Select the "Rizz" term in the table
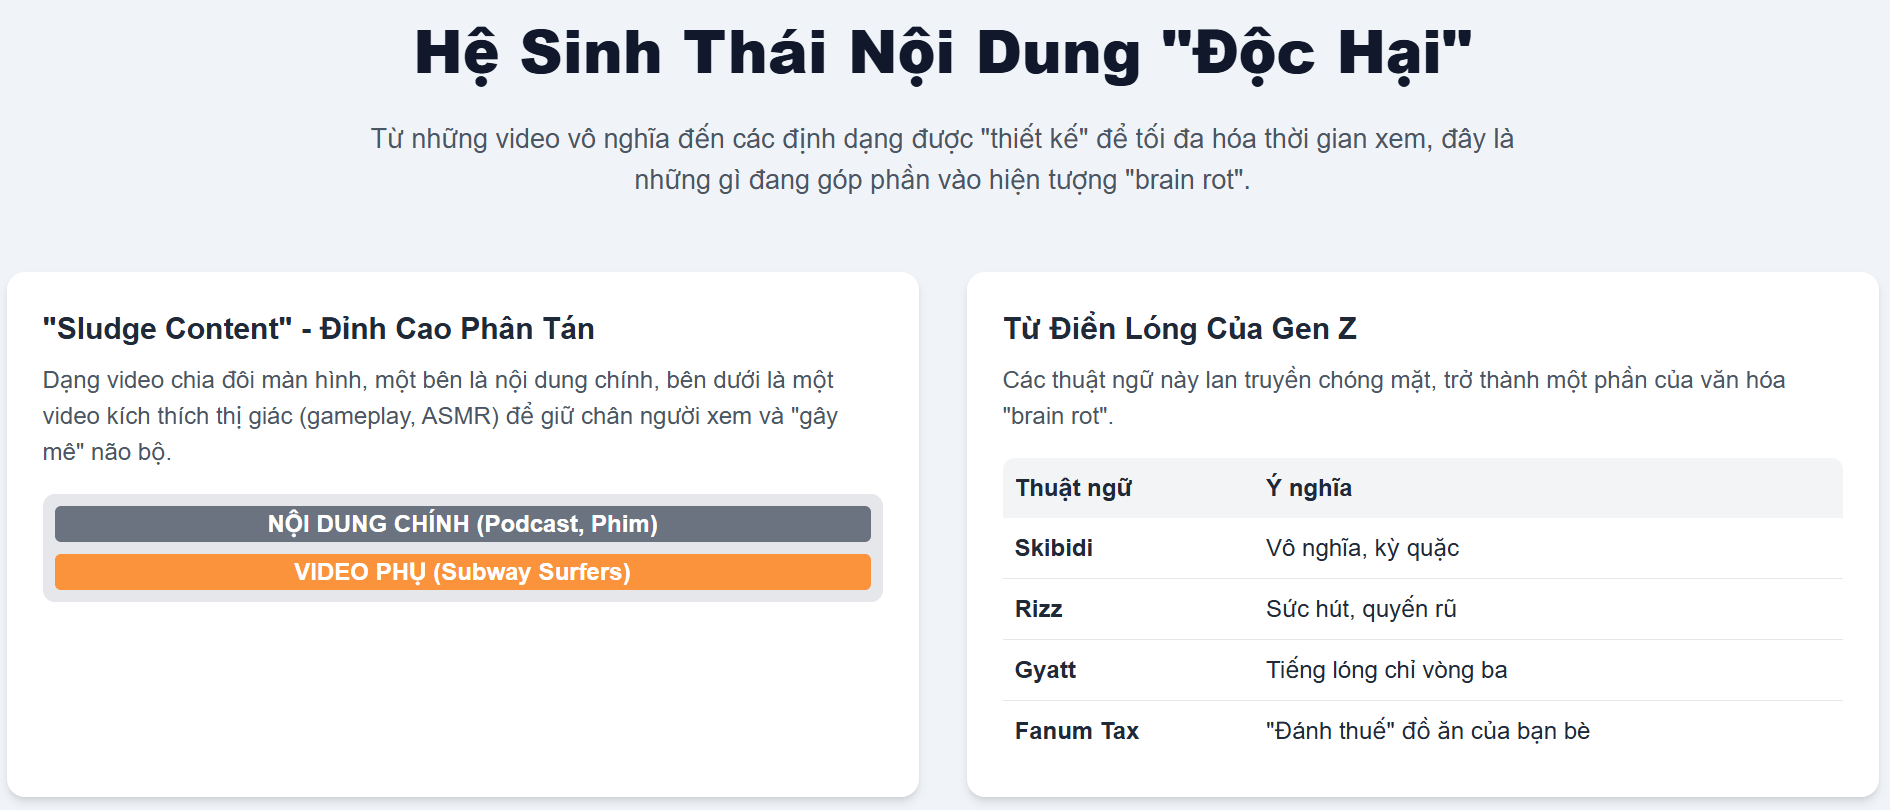 pyautogui.click(x=1038, y=609)
